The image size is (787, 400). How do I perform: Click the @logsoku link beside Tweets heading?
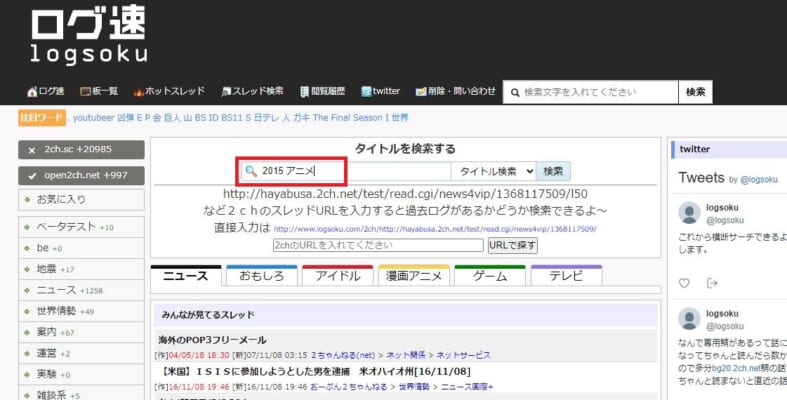[x=759, y=180]
